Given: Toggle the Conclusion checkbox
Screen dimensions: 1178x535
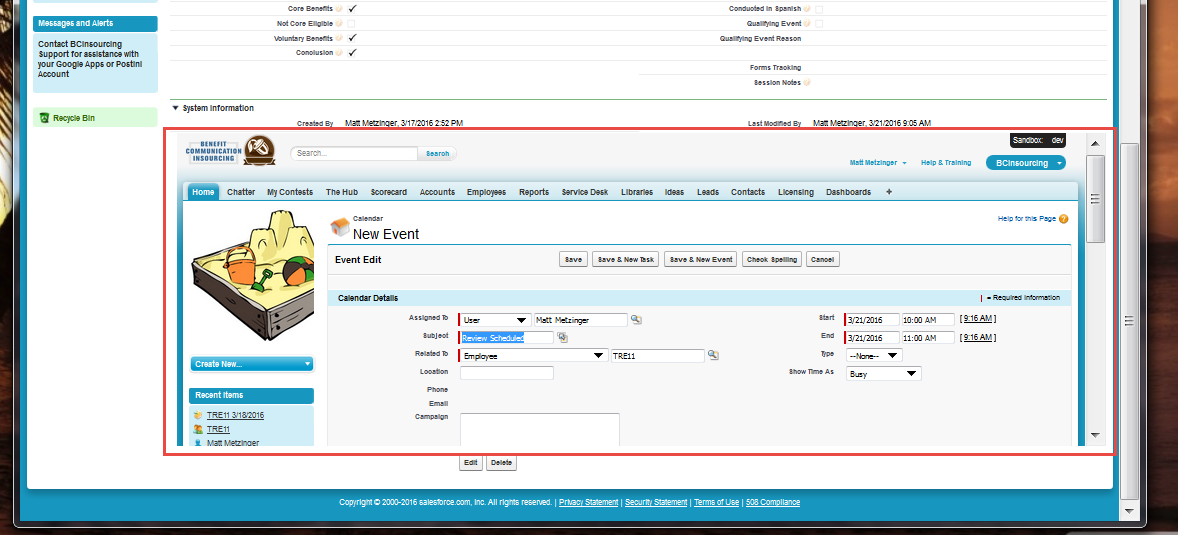Looking at the screenshot, I should coord(352,53).
